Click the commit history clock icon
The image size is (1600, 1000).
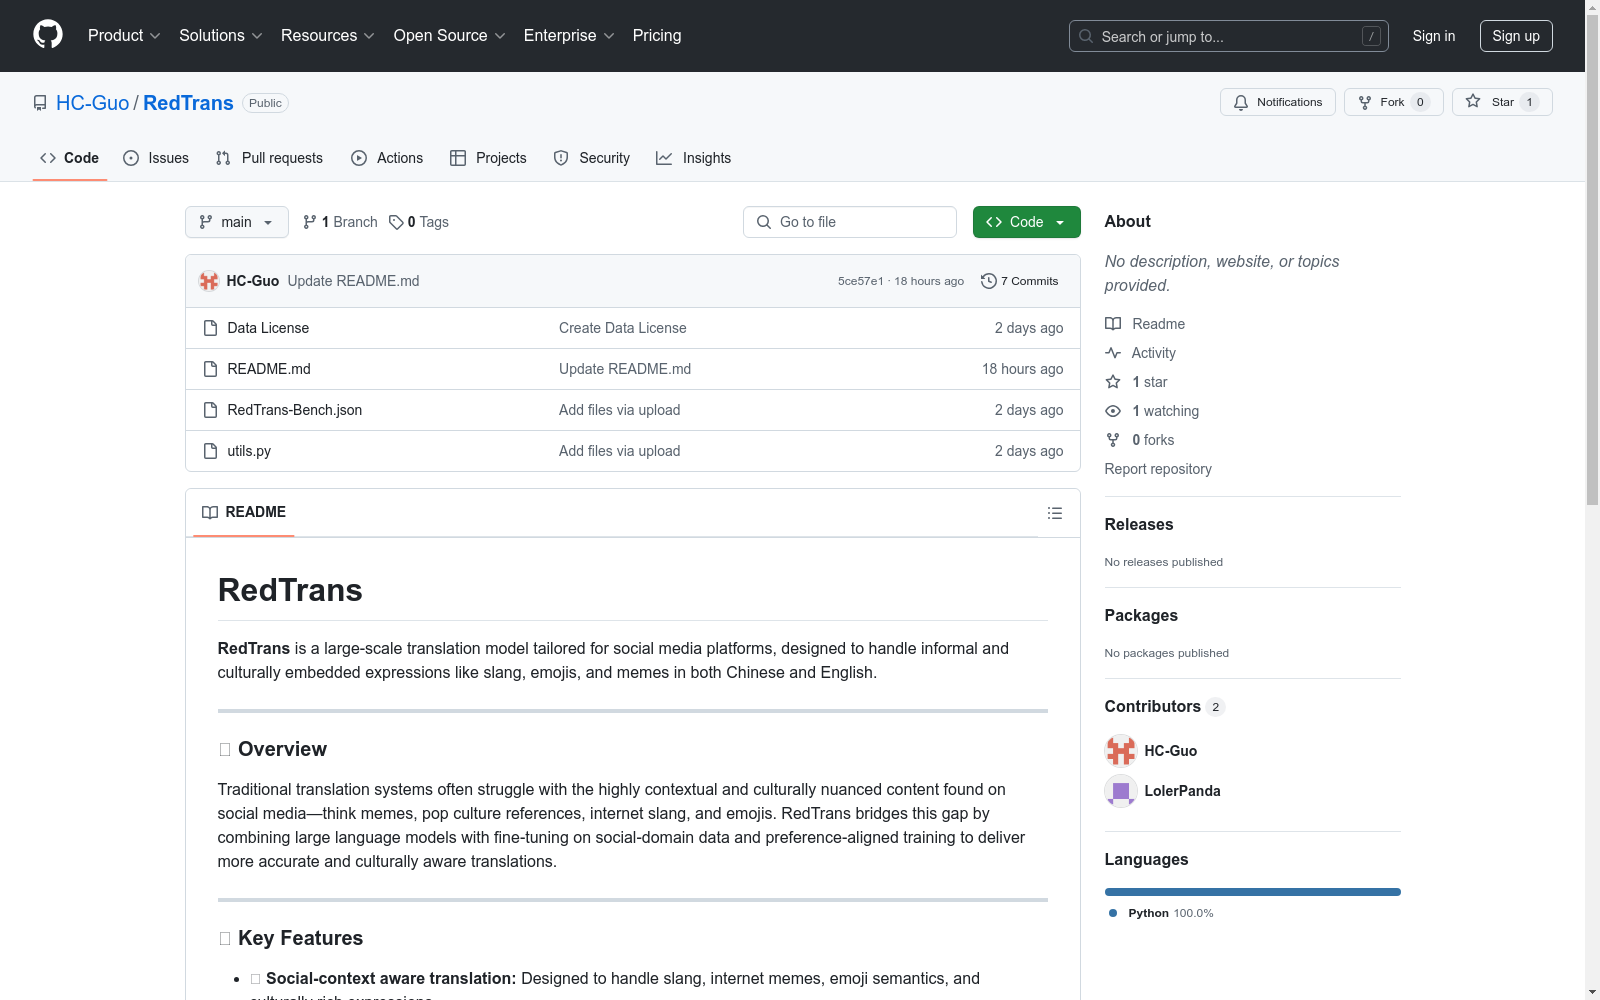tap(989, 281)
